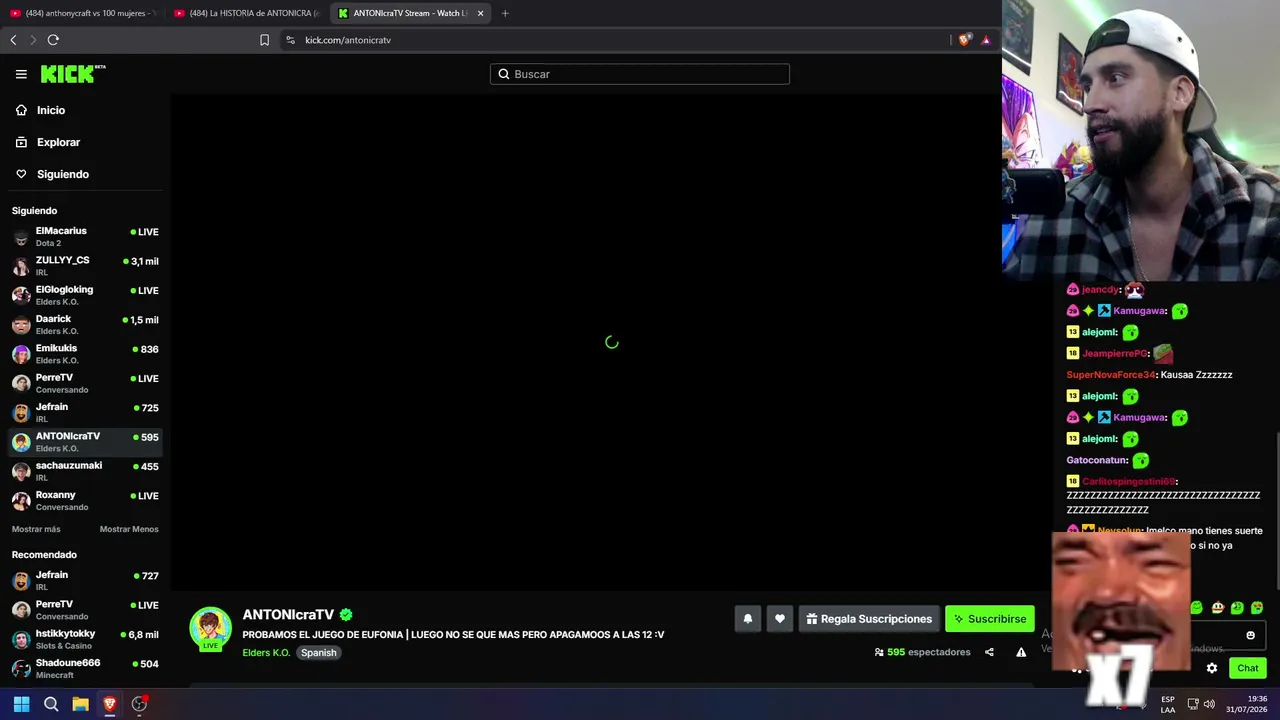Click the 595 espectadores viewer count
The height and width of the screenshot is (720, 1280).
click(x=922, y=652)
